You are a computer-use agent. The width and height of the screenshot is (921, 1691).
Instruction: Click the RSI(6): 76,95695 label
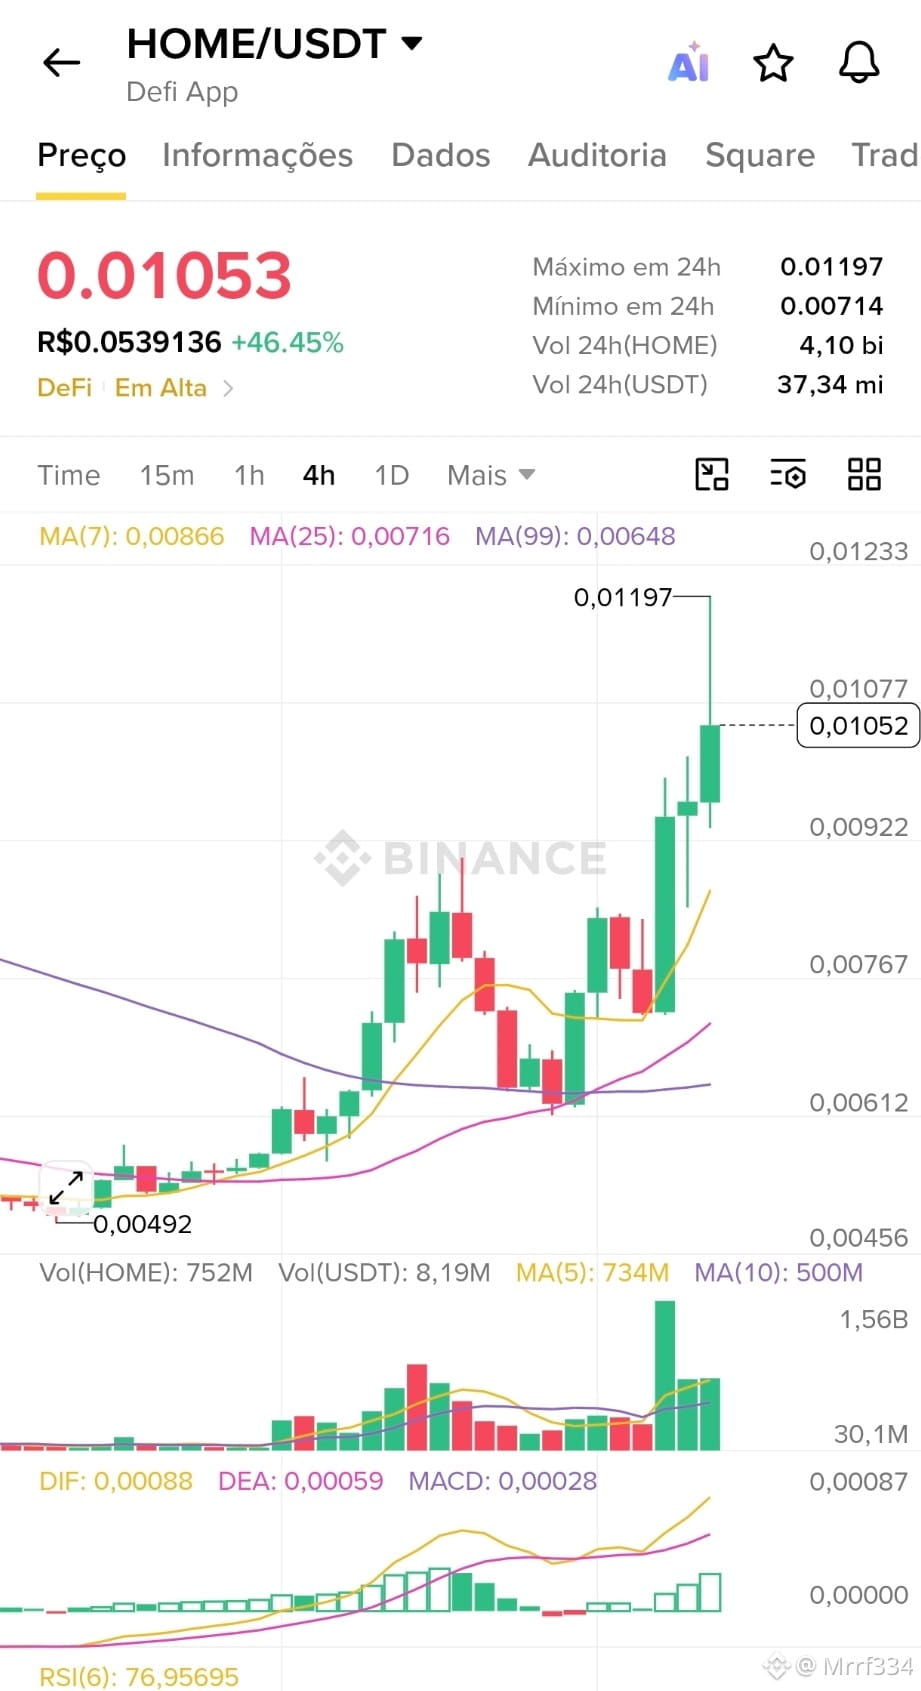(139, 1677)
